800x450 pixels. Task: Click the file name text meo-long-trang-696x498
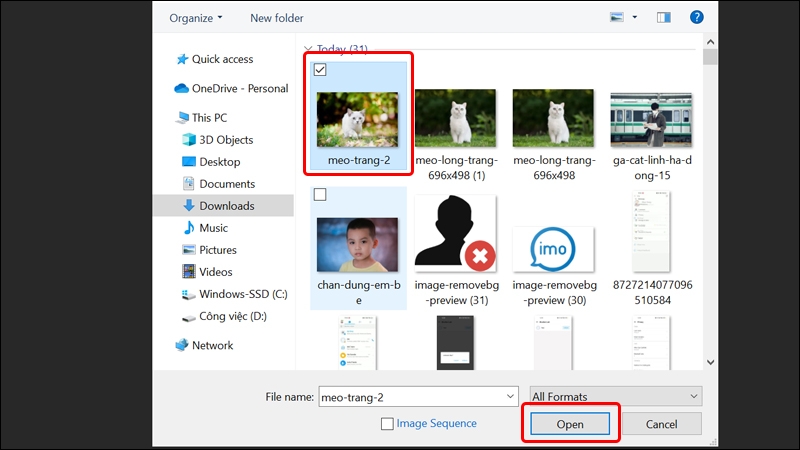[554, 168]
